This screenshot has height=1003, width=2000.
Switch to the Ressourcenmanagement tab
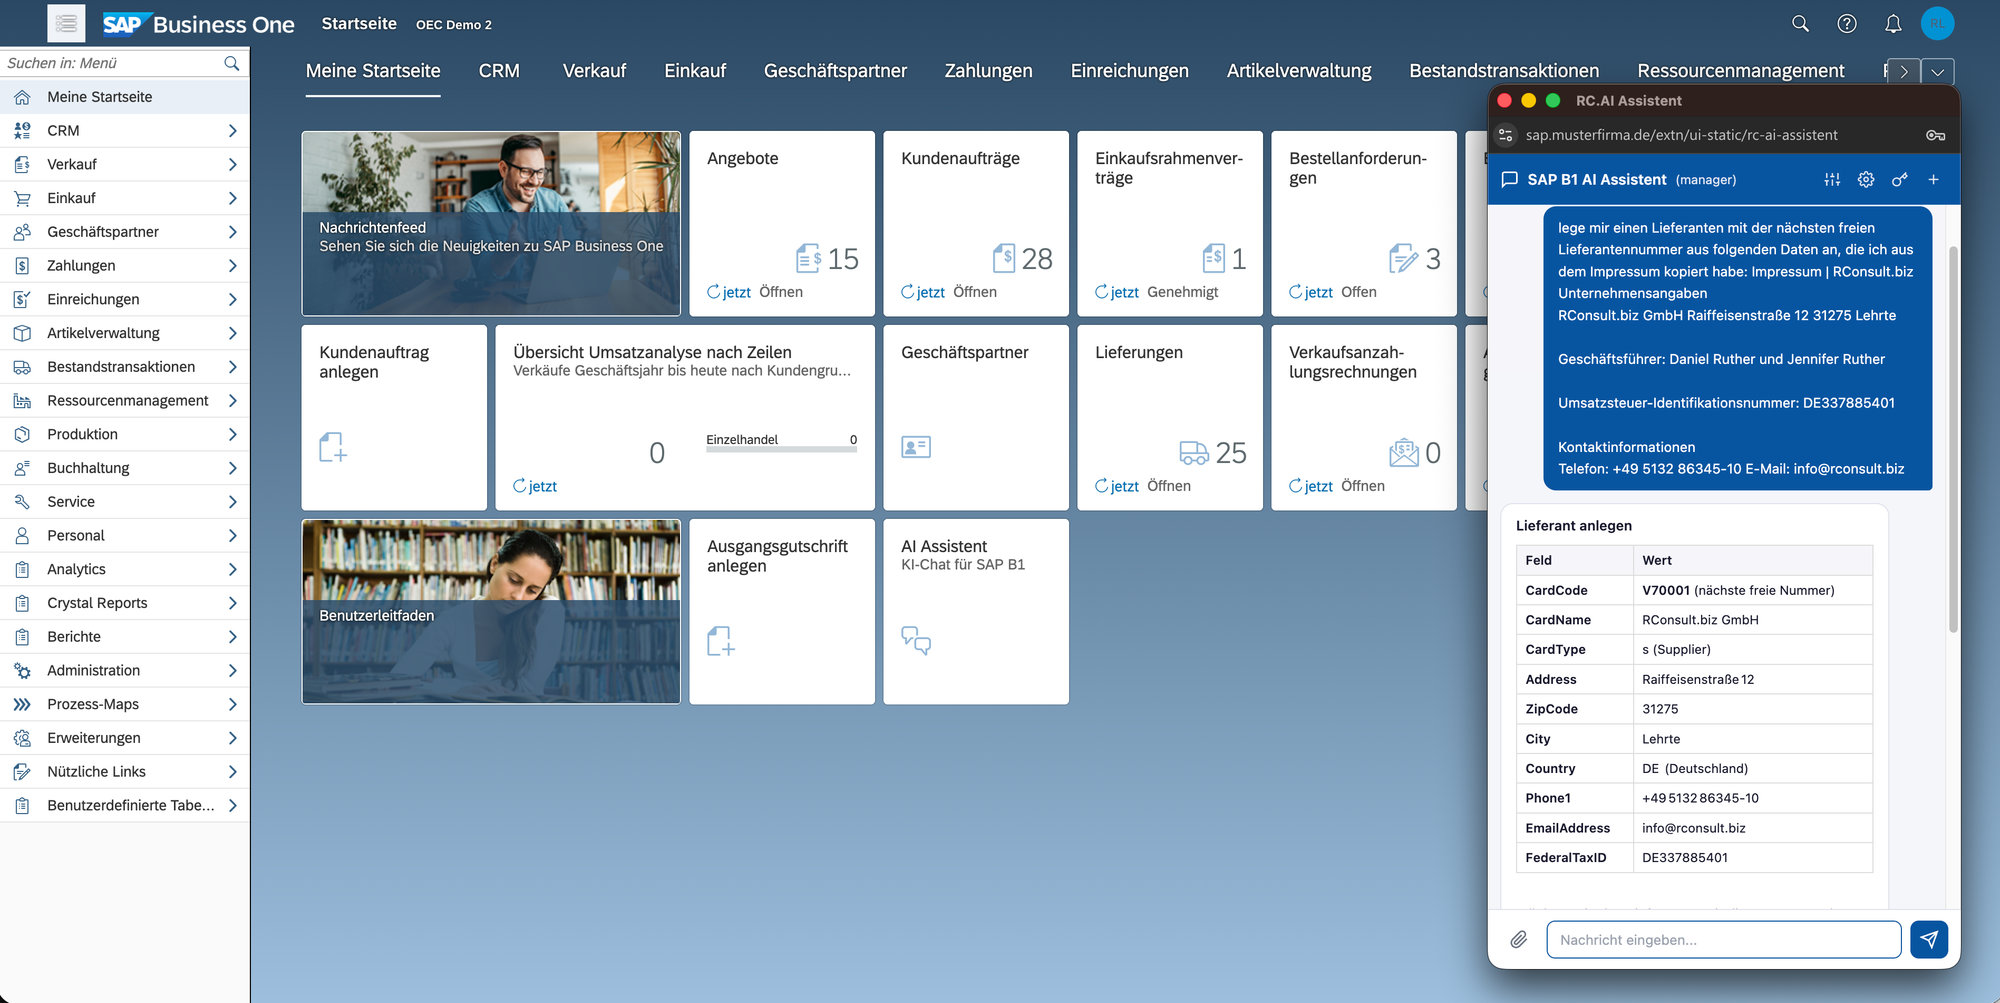1740,71
